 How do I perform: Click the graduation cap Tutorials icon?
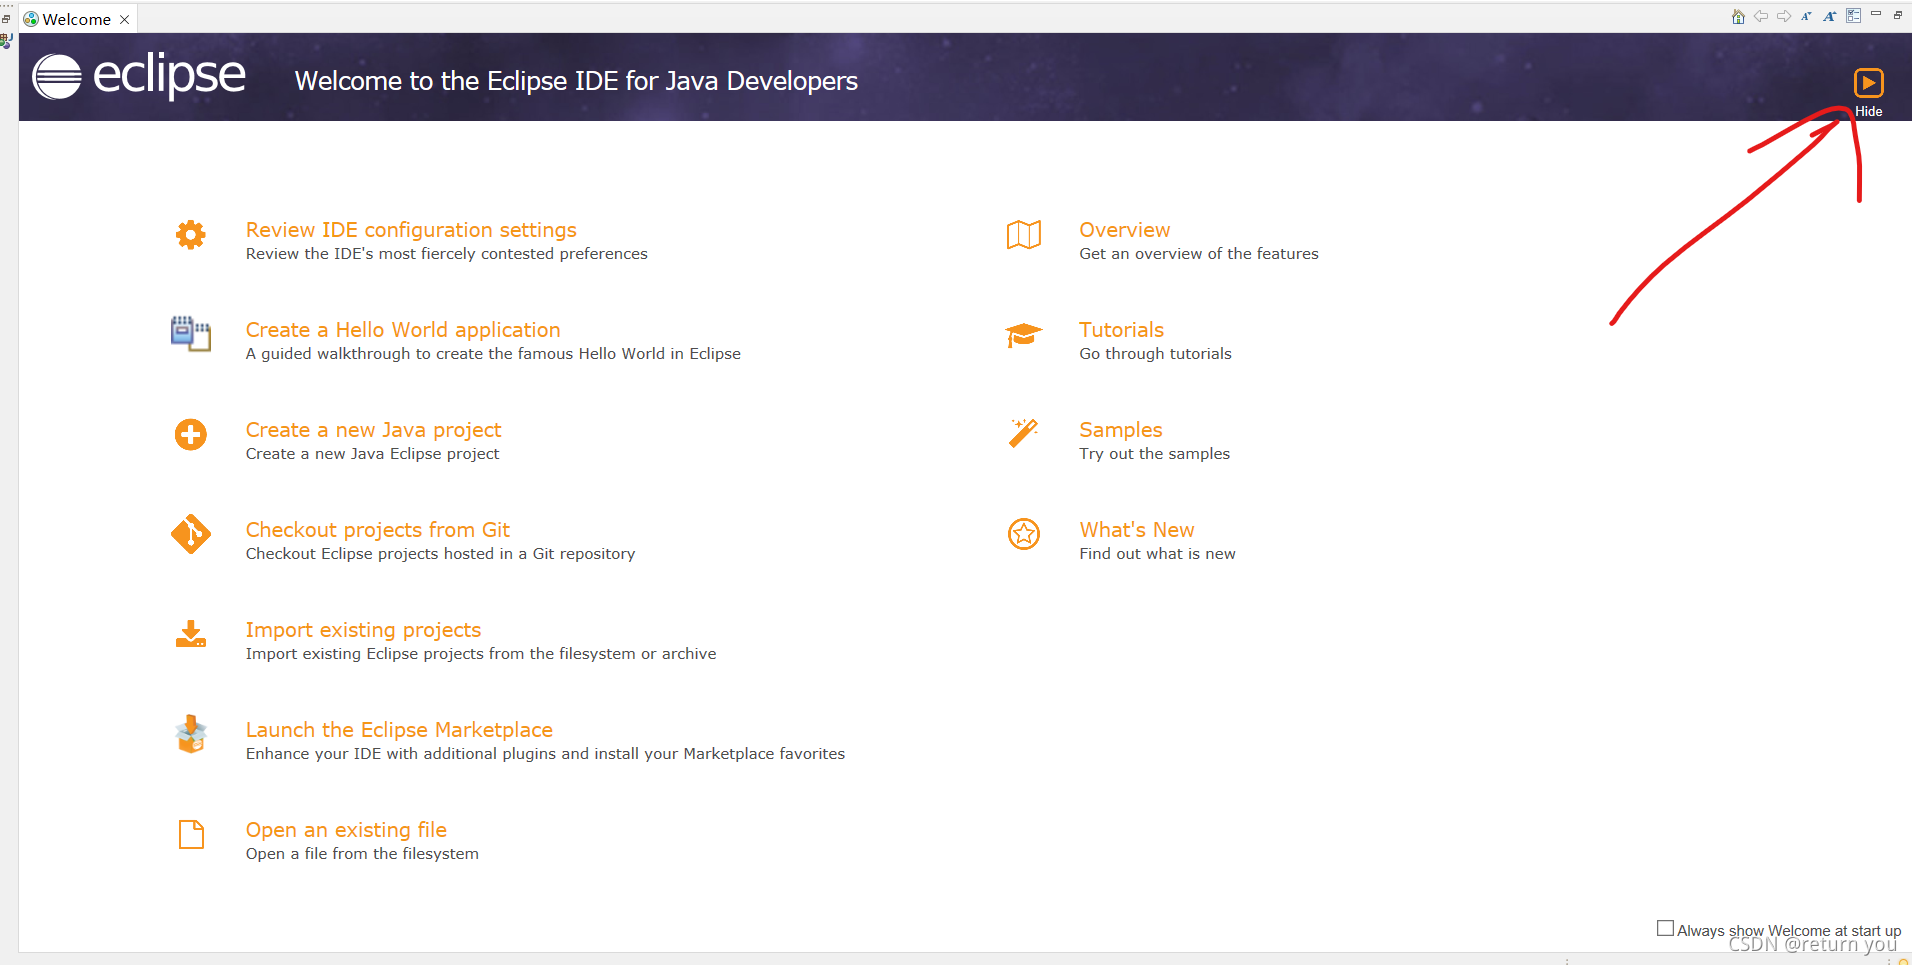pos(1024,335)
